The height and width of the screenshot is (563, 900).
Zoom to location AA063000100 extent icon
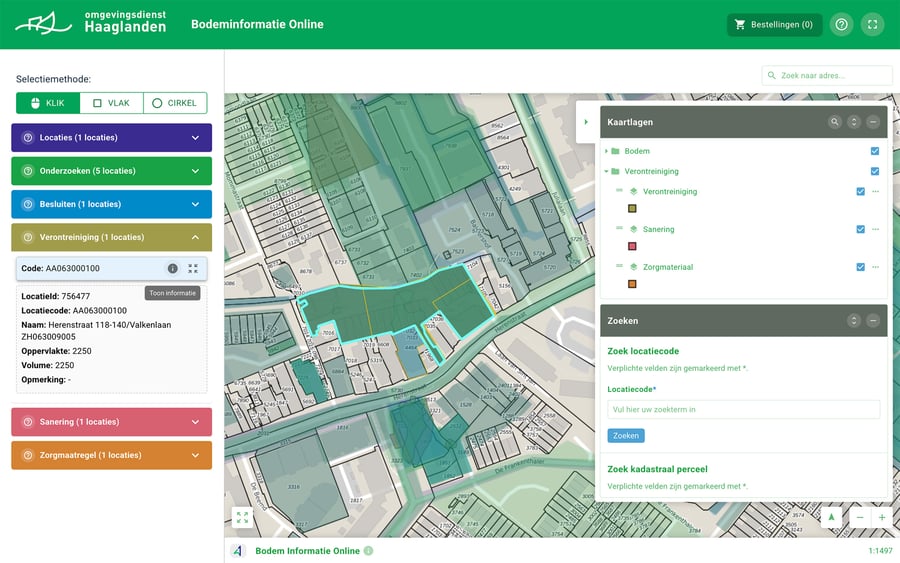[193, 269]
